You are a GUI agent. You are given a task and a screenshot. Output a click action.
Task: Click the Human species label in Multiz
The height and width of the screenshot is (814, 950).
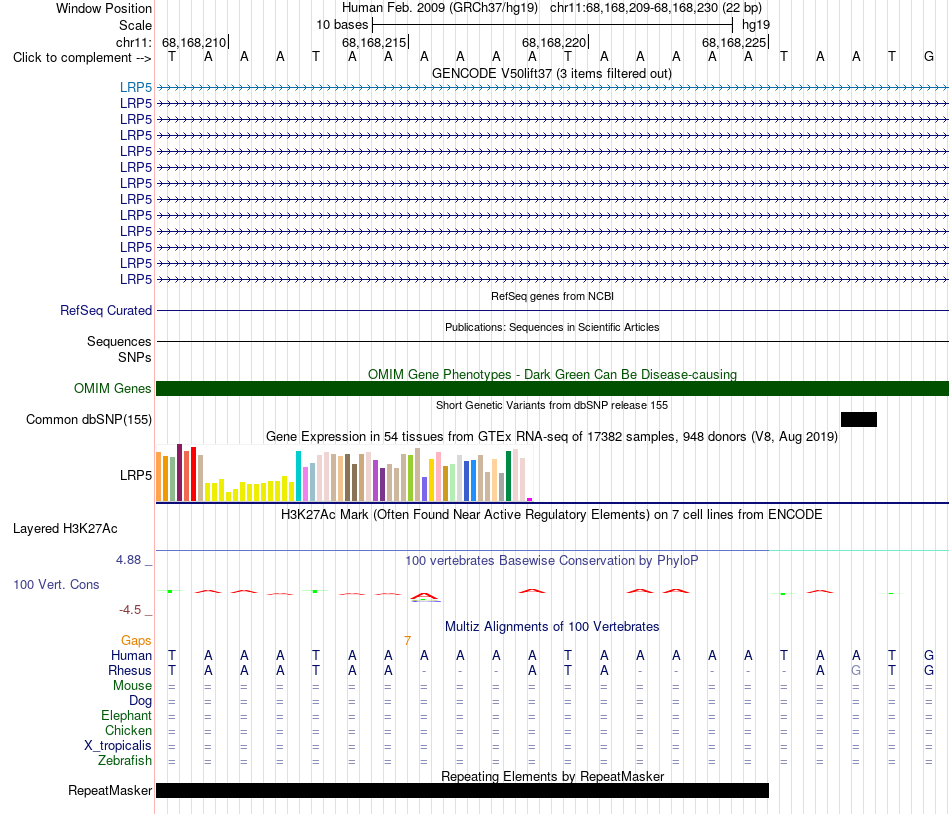click(x=131, y=655)
